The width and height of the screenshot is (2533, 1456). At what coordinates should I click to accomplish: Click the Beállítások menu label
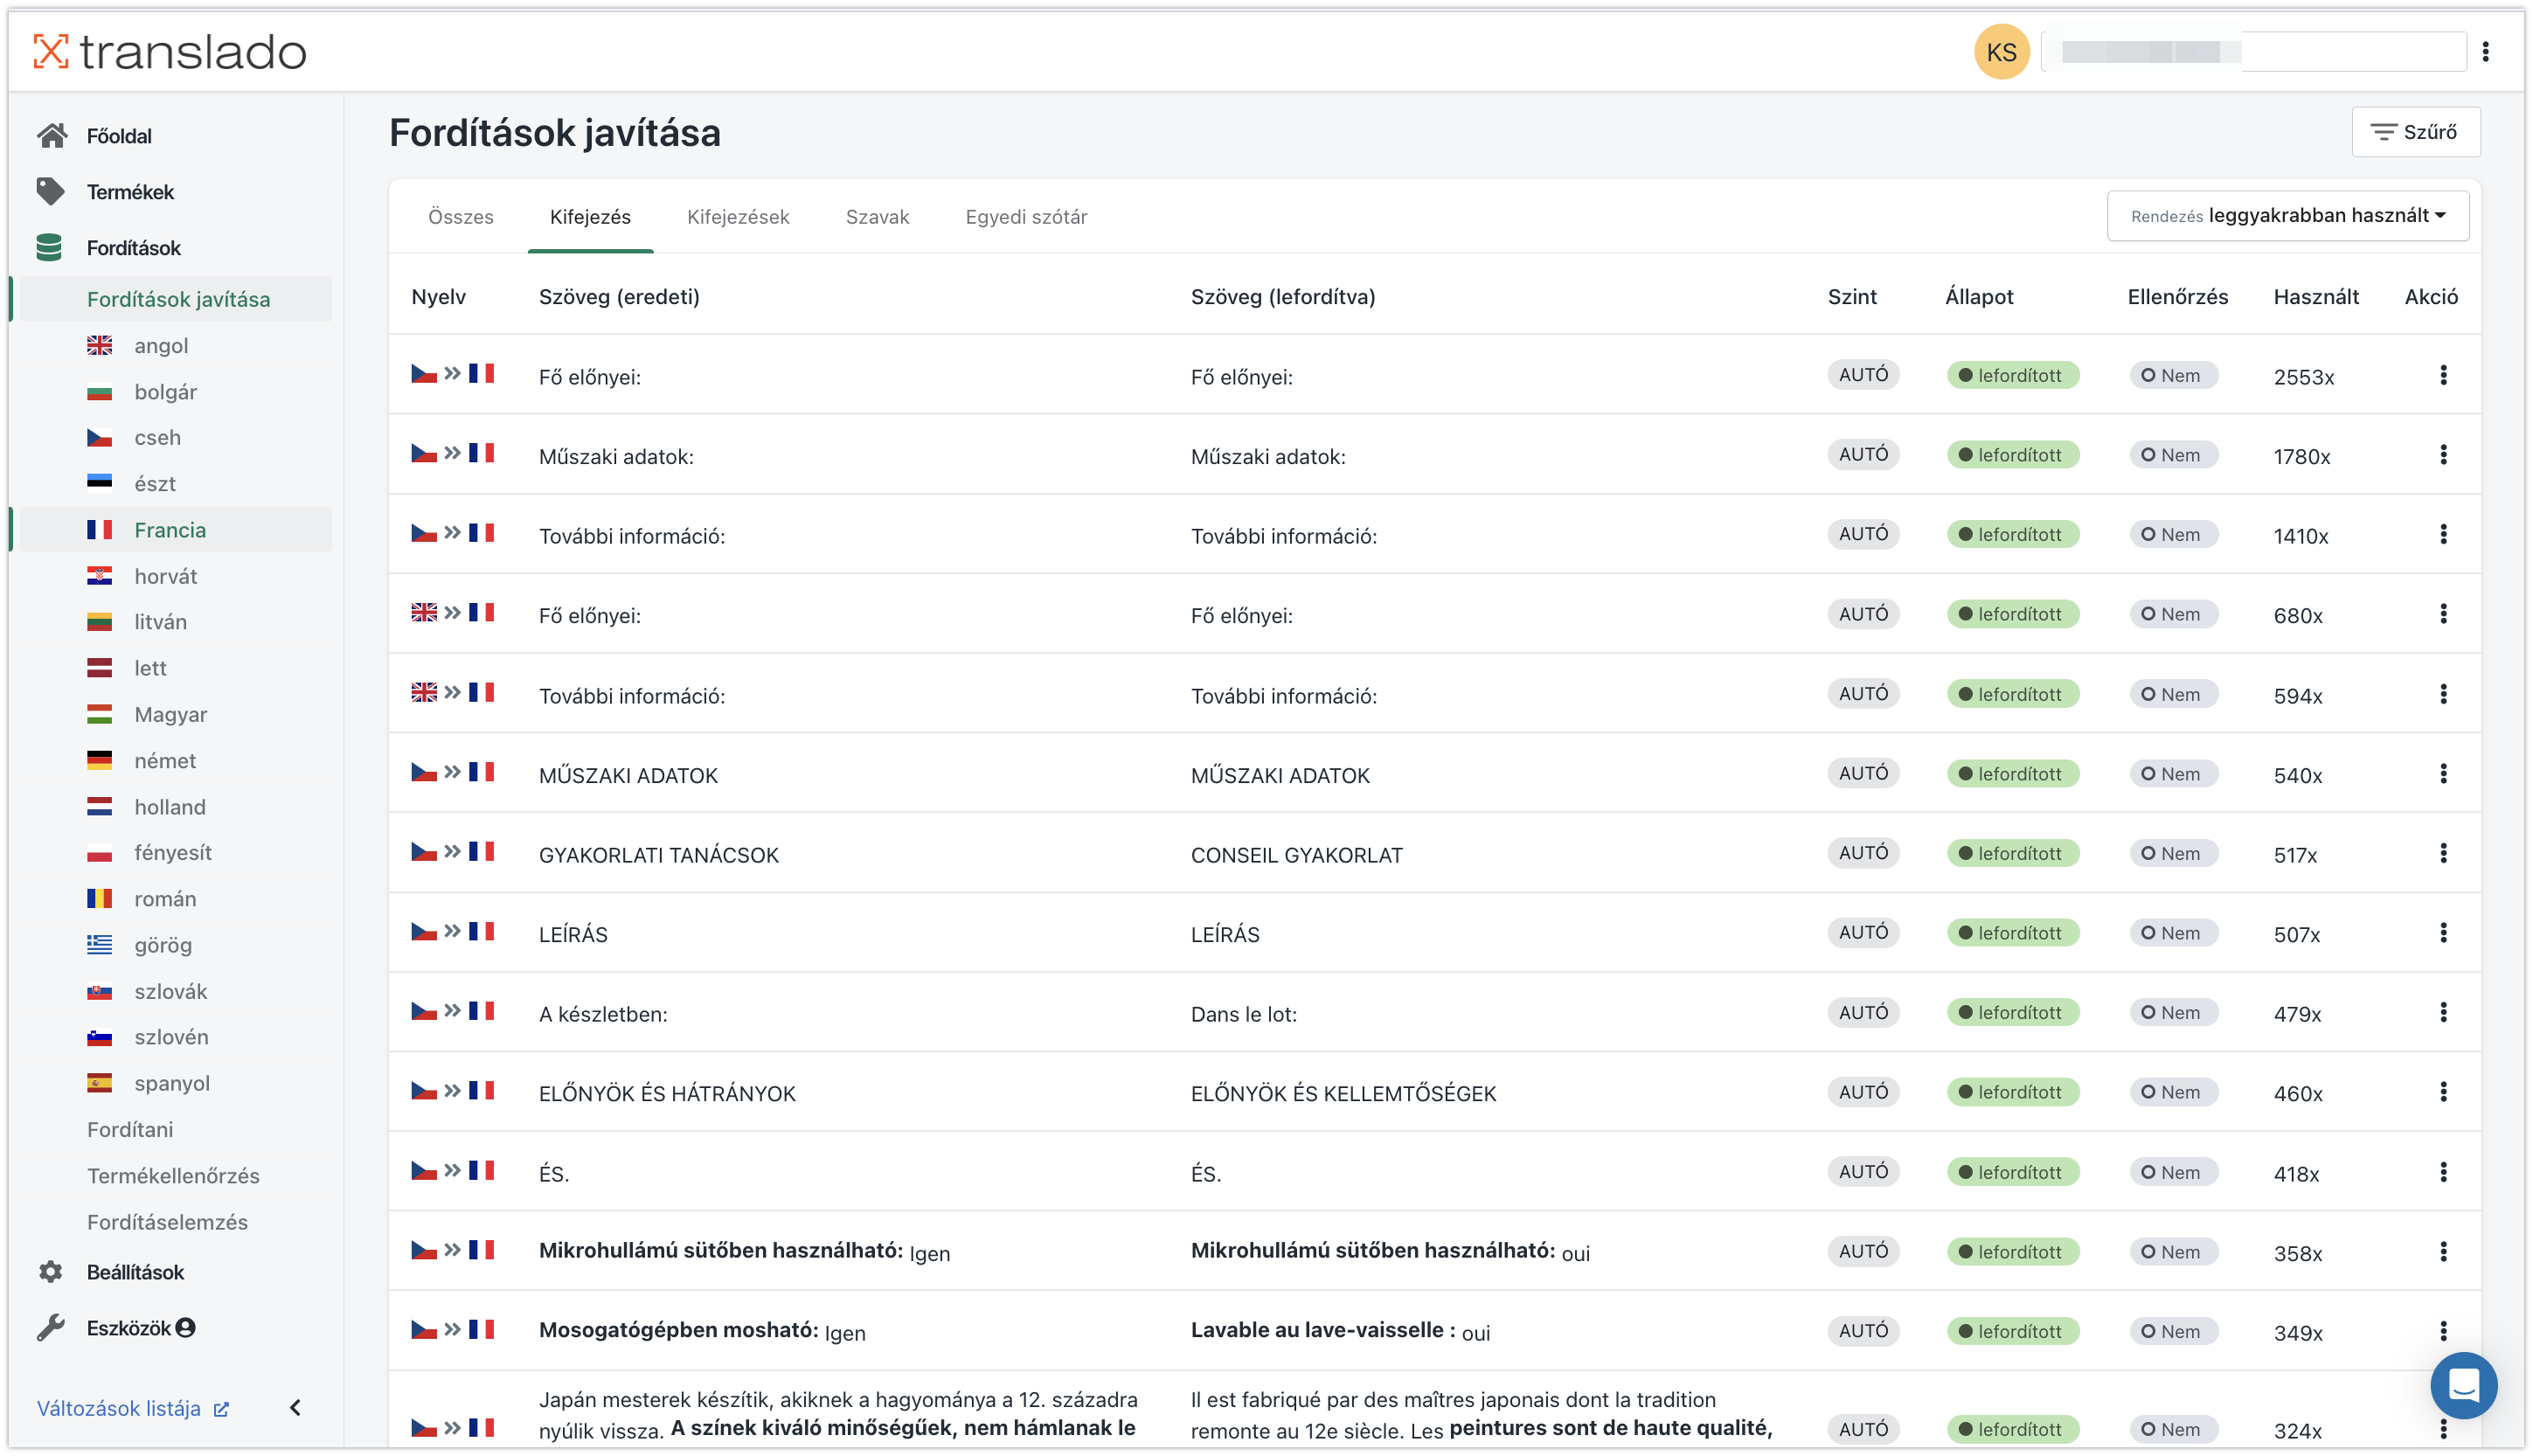135,1272
